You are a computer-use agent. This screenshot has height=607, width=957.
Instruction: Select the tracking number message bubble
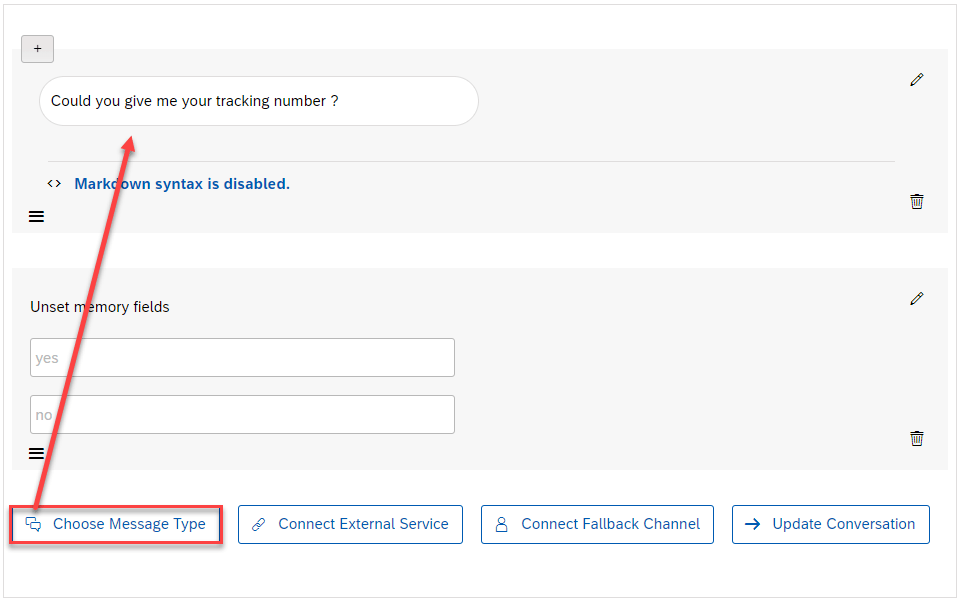click(258, 101)
